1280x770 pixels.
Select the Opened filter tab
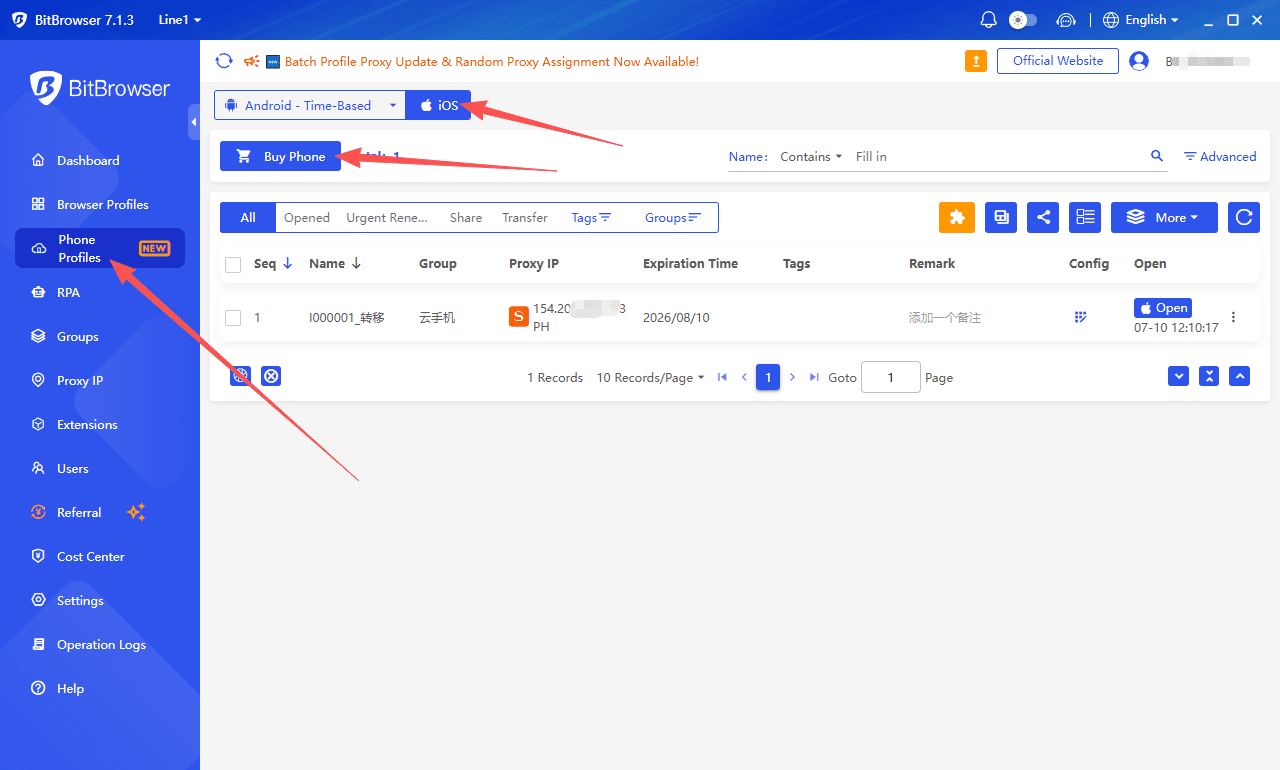pyautogui.click(x=307, y=217)
